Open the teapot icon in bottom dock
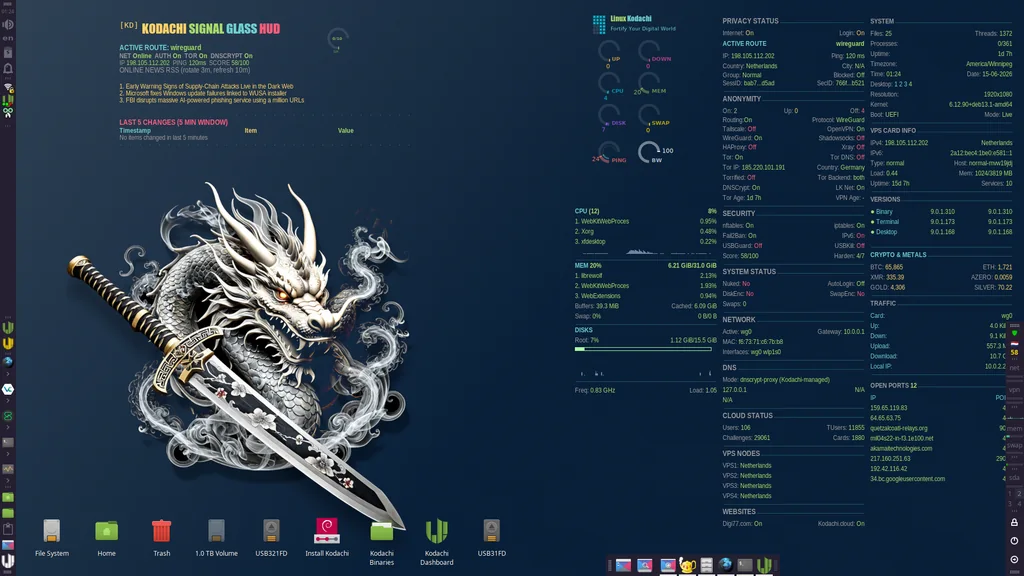Viewport: 1024px width, 576px height. pyautogui.click(x=687, y=566)
